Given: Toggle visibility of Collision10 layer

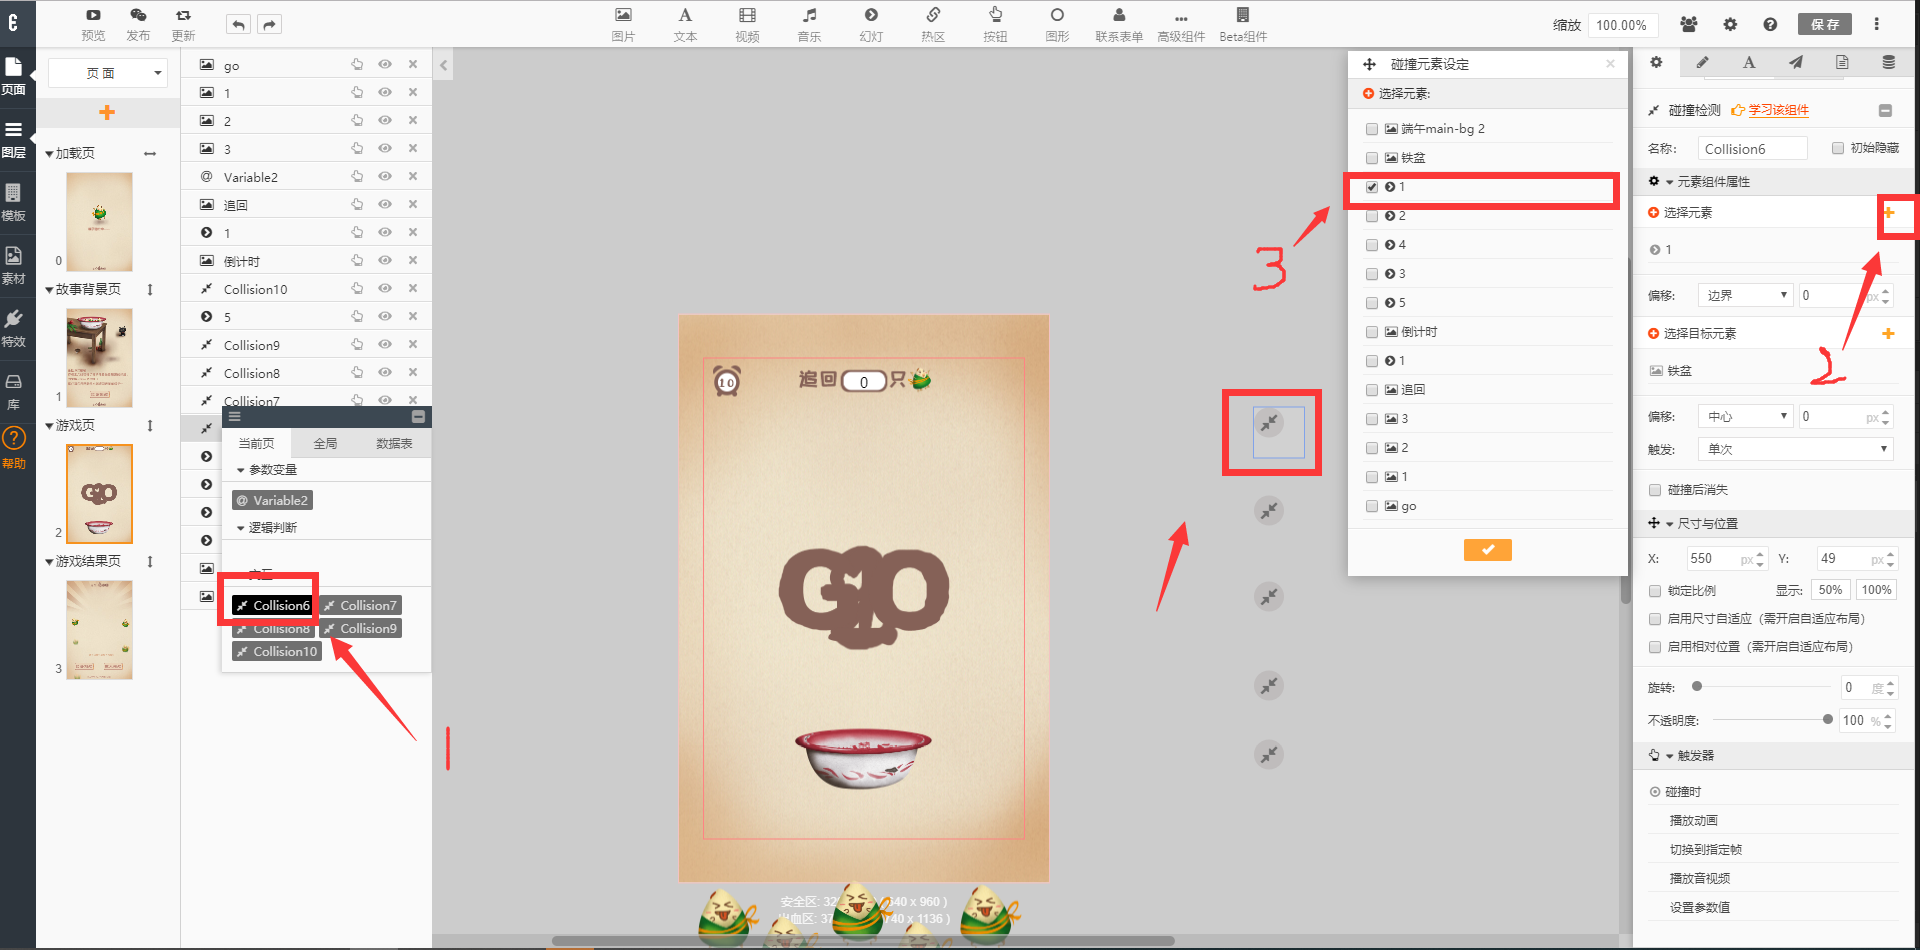Looking at the screenshot, I should [x=385, y=288].
